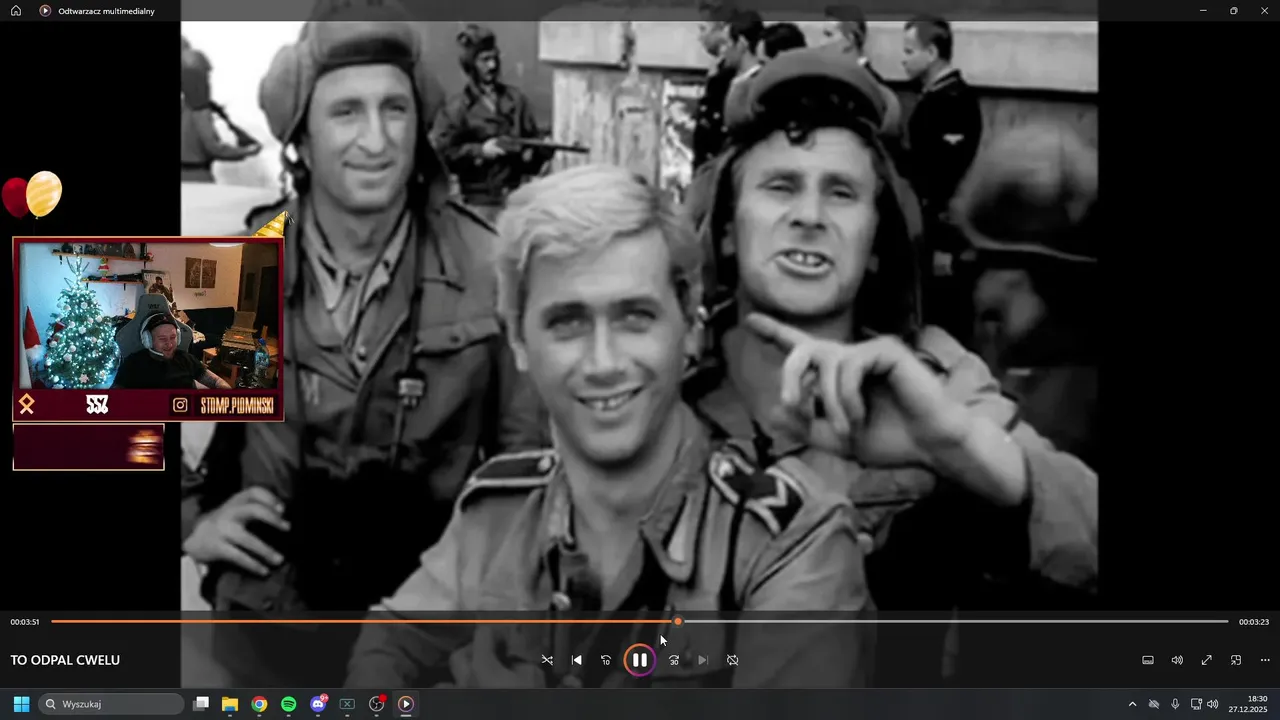Open OBS Studio from the taskbar

(x=377, y=704)
